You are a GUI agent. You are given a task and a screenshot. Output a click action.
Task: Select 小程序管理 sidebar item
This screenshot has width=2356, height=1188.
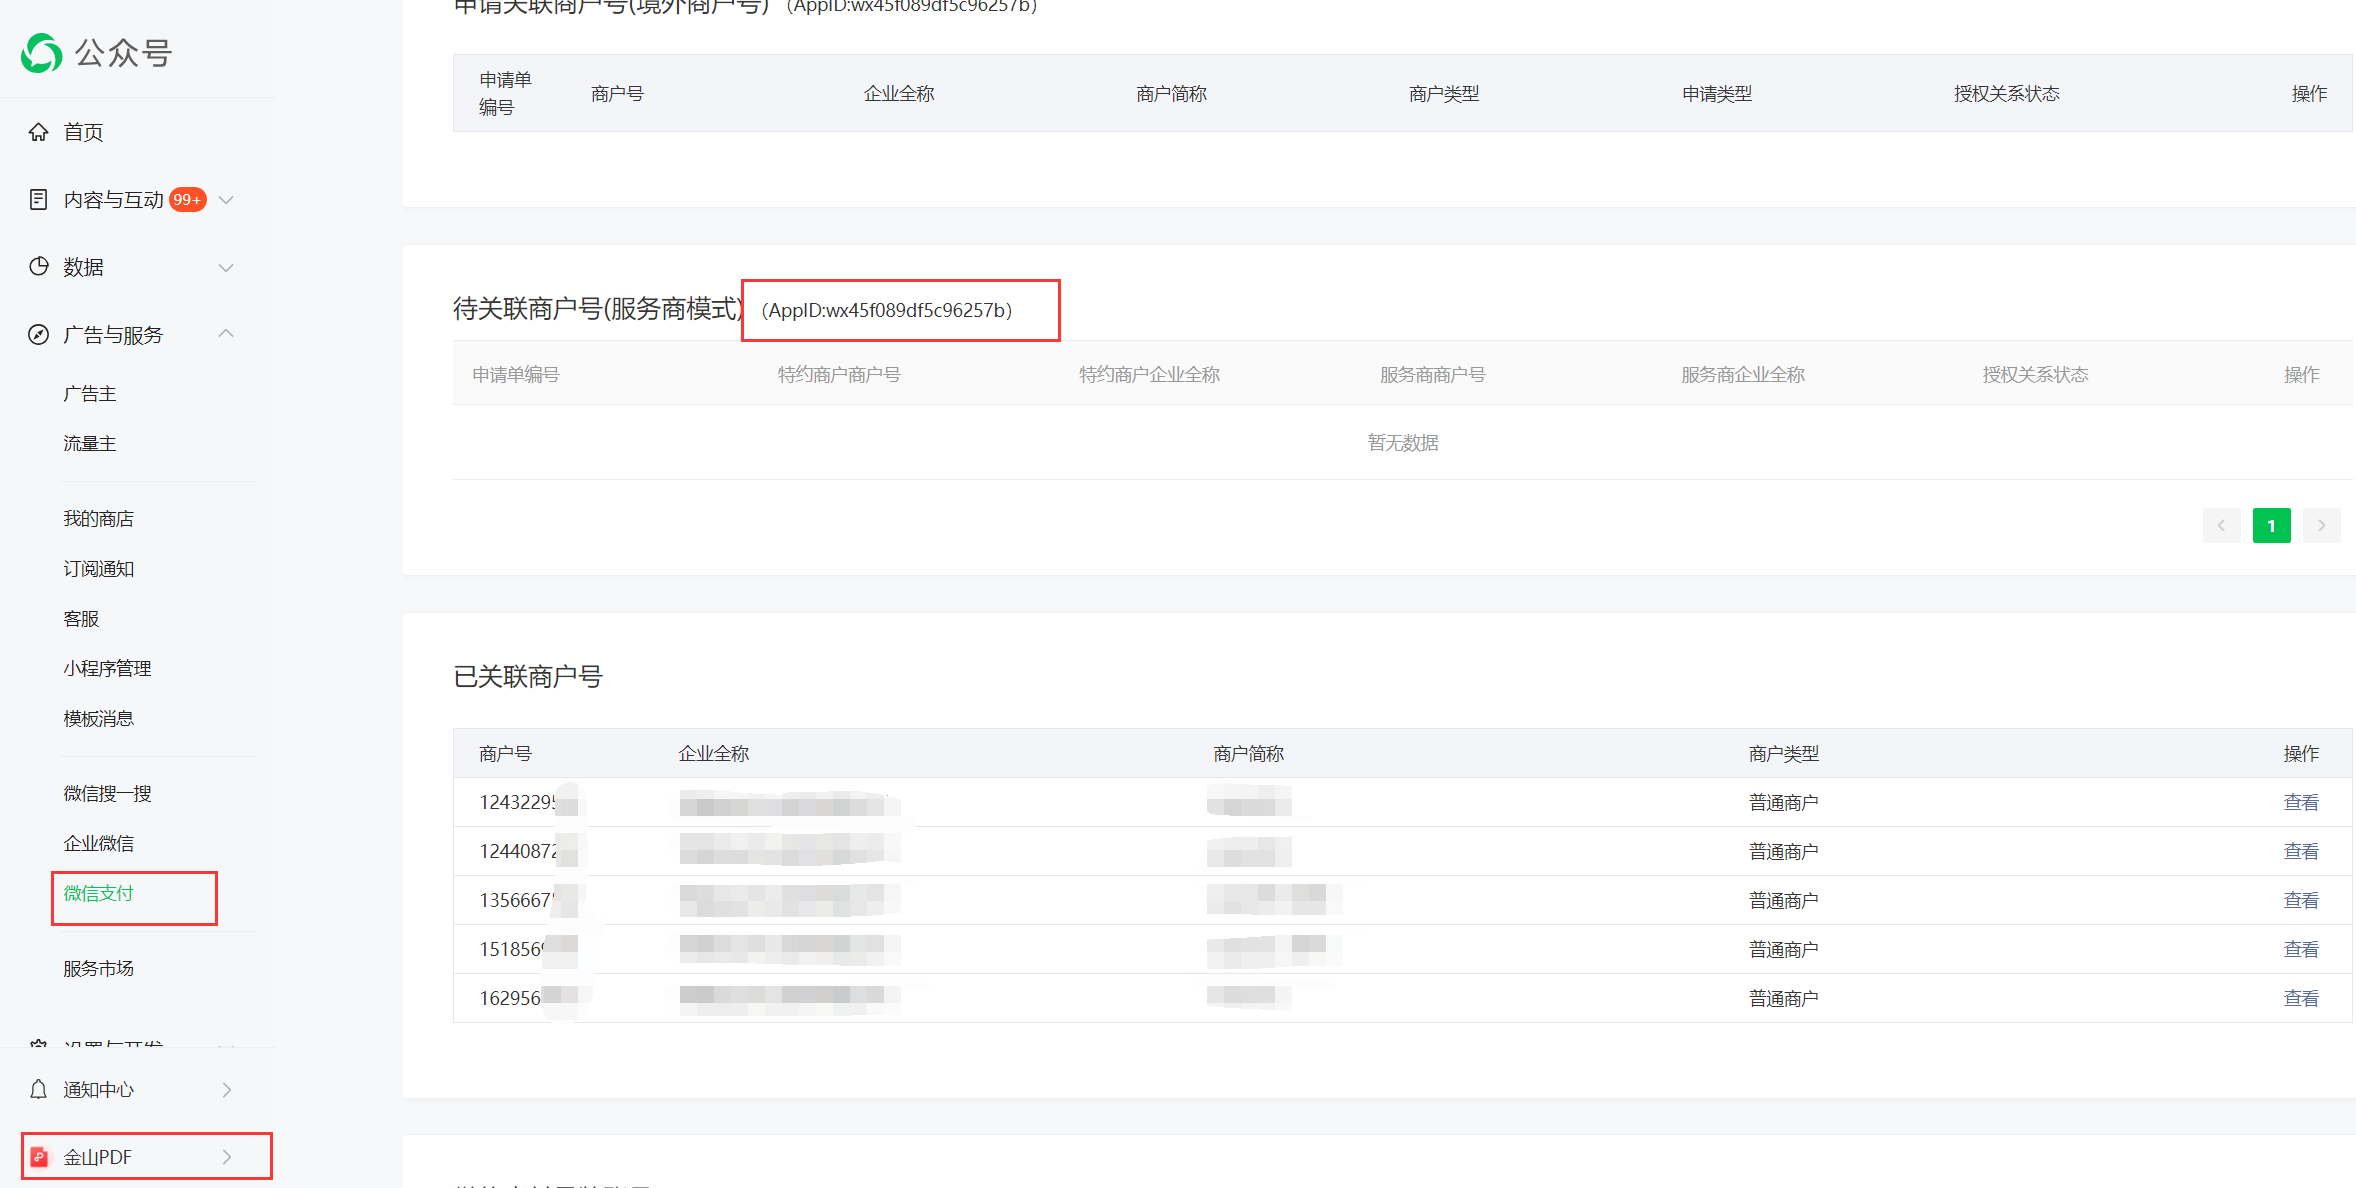[107, 668]
